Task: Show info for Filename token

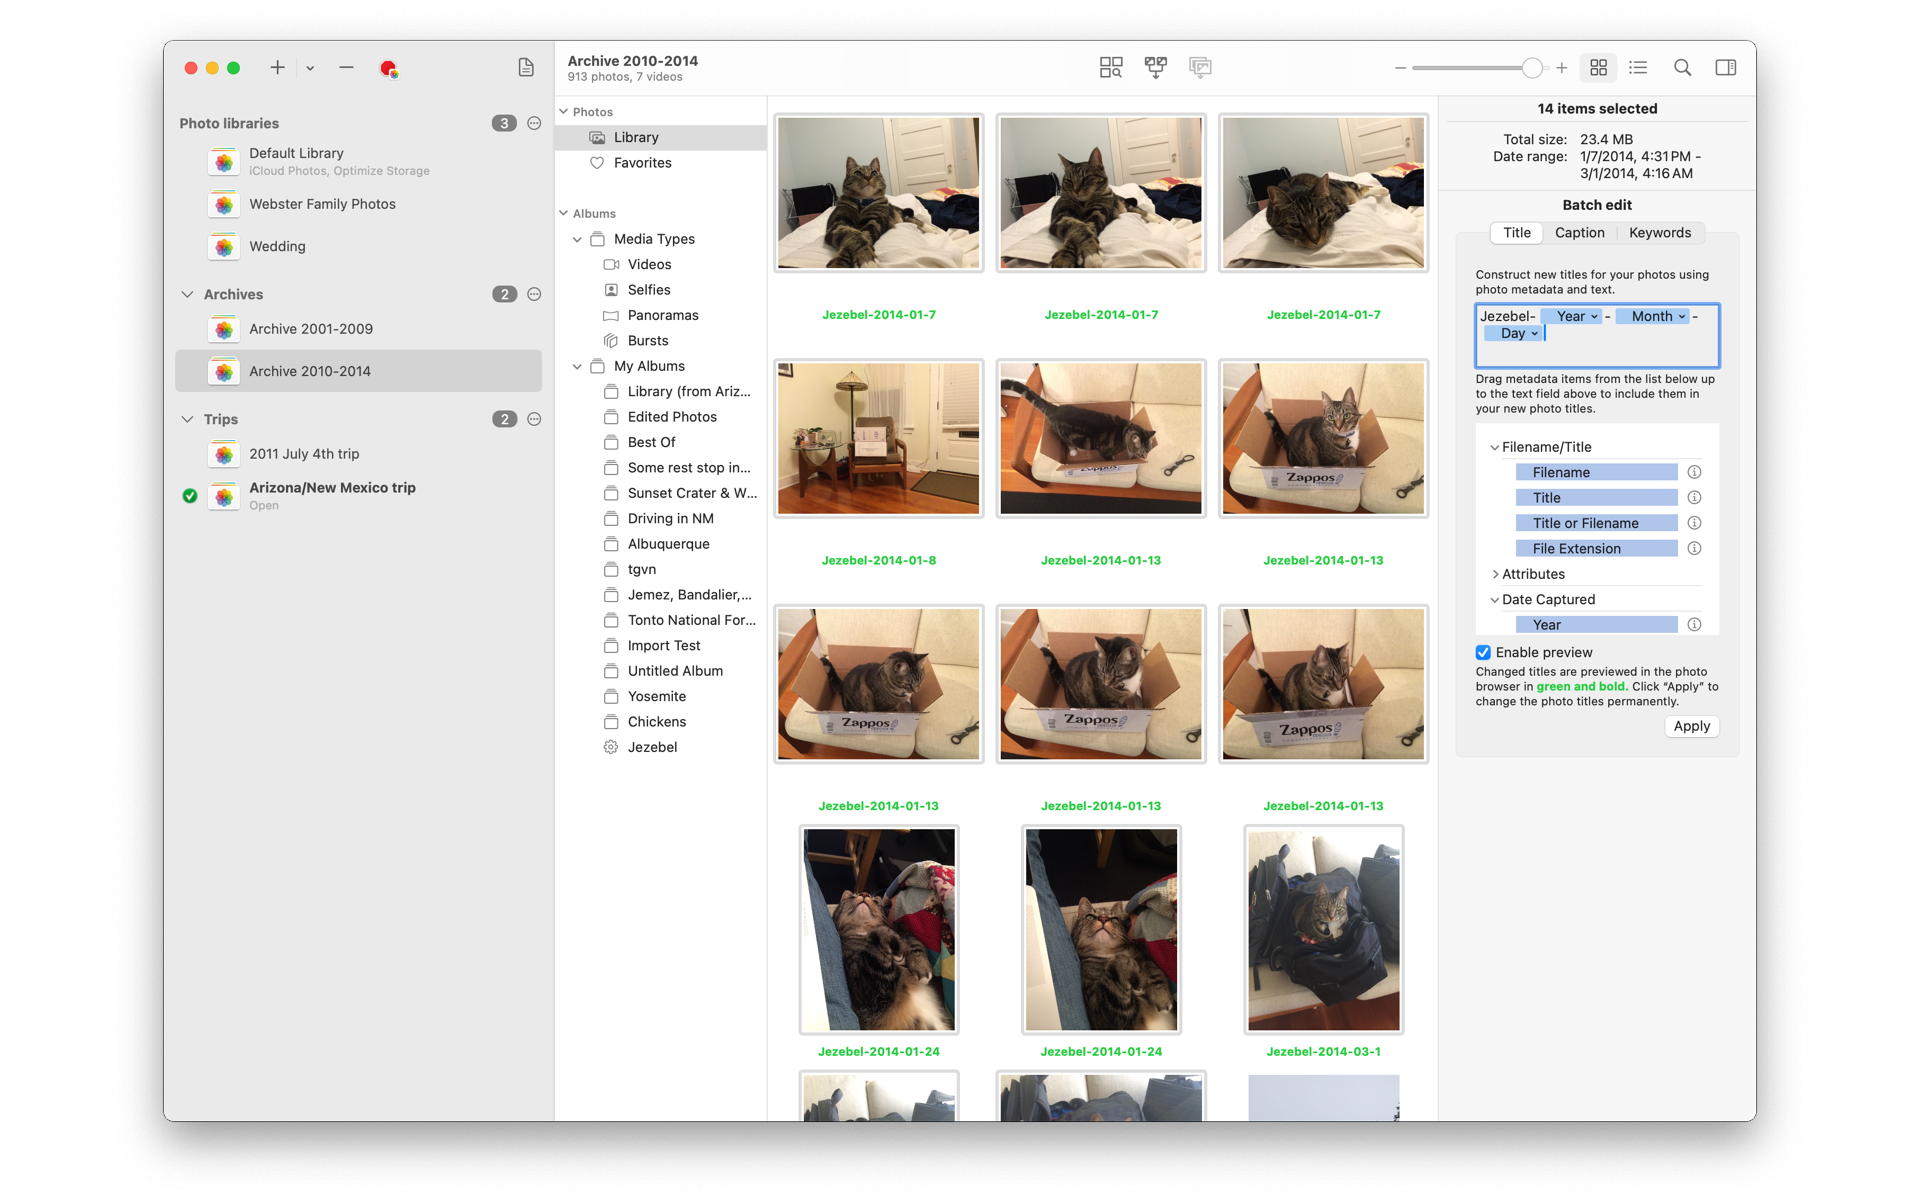Action: (x=1694, y=472)
